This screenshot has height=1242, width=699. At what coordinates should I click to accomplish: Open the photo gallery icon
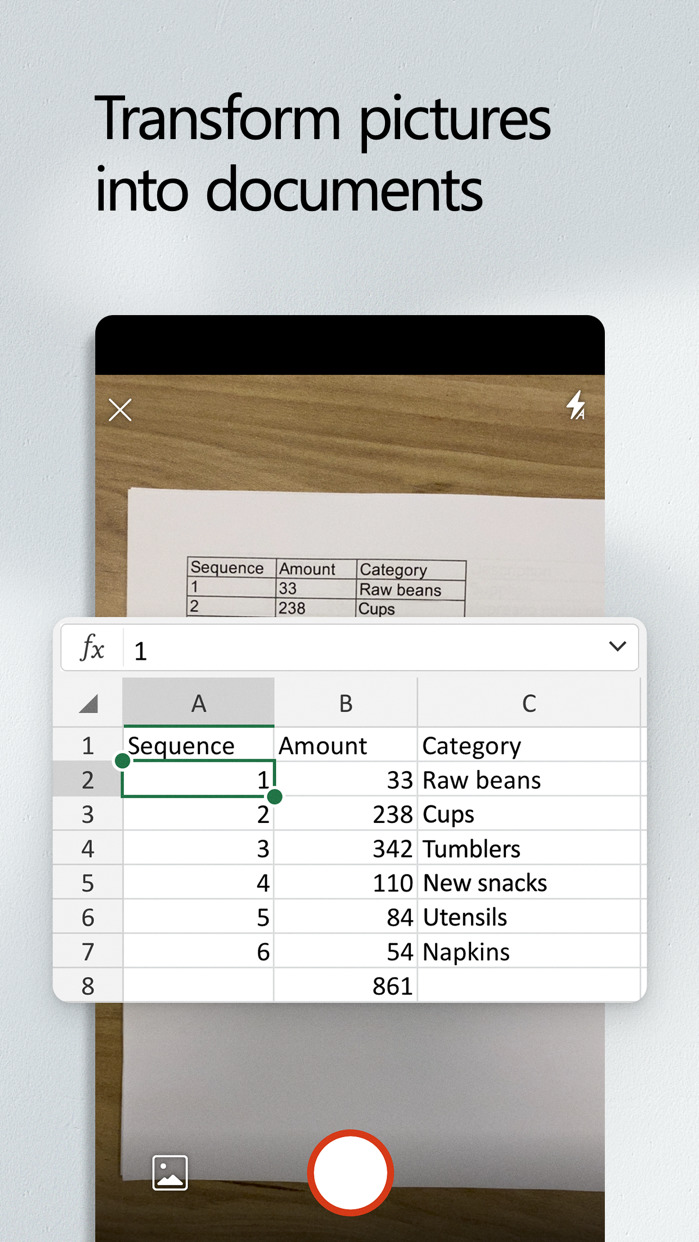click(170, 1172)
